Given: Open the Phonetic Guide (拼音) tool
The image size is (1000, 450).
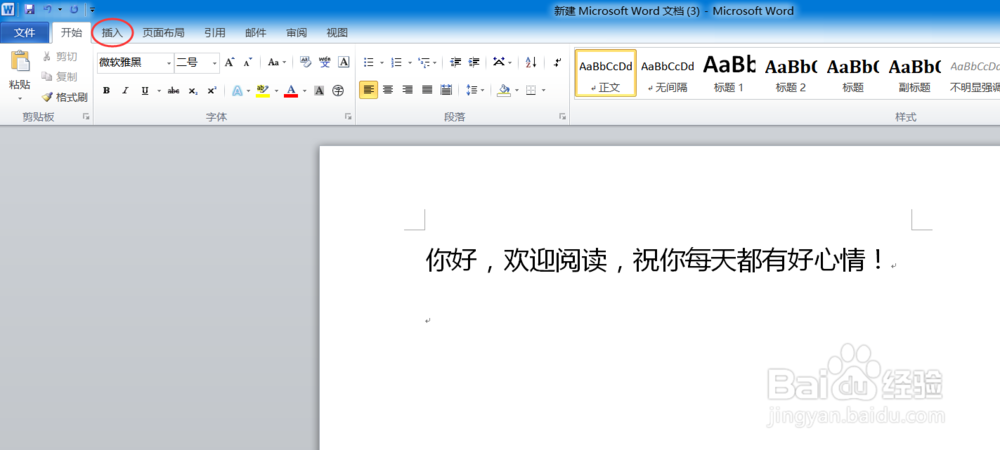Looking at the screenshot, I should pos(325,62).
